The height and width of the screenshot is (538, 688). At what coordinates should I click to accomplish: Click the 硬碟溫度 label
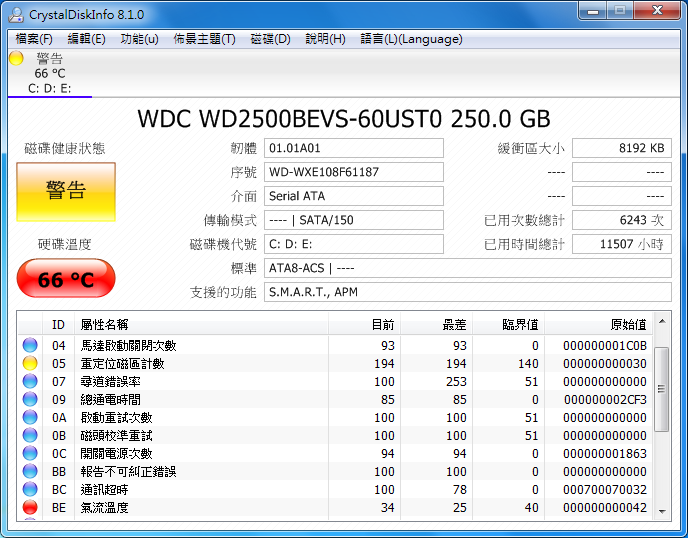[65, 244]
